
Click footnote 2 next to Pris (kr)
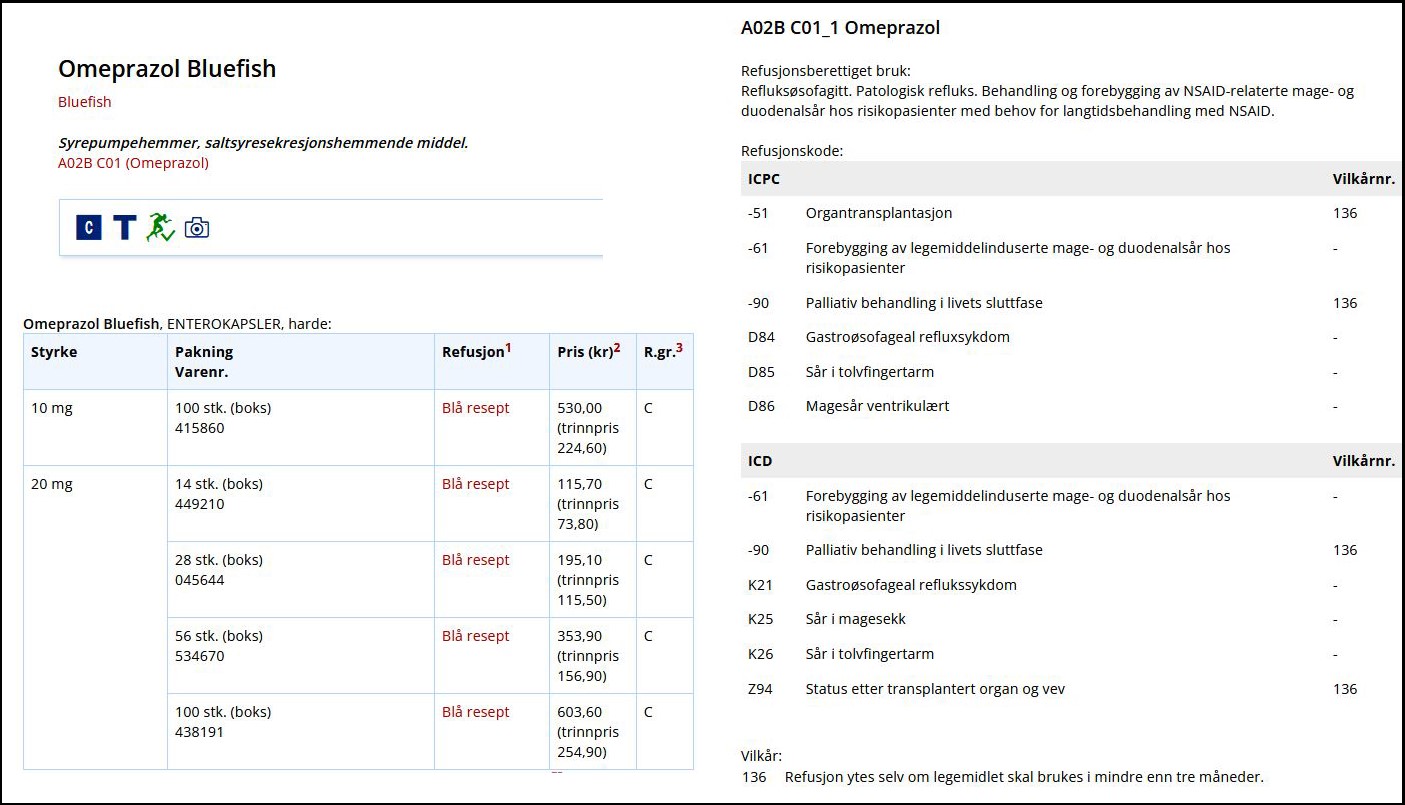point(617,348)
